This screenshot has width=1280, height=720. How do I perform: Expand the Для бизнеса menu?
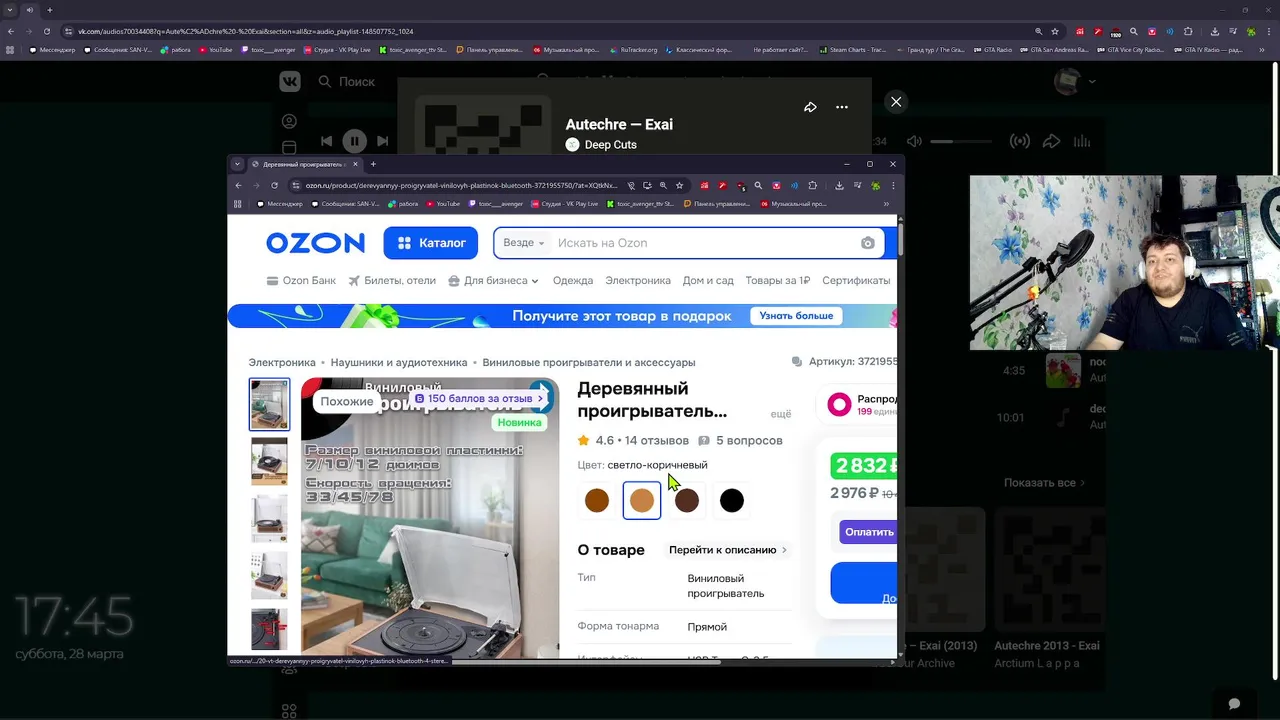pos(494,281)
